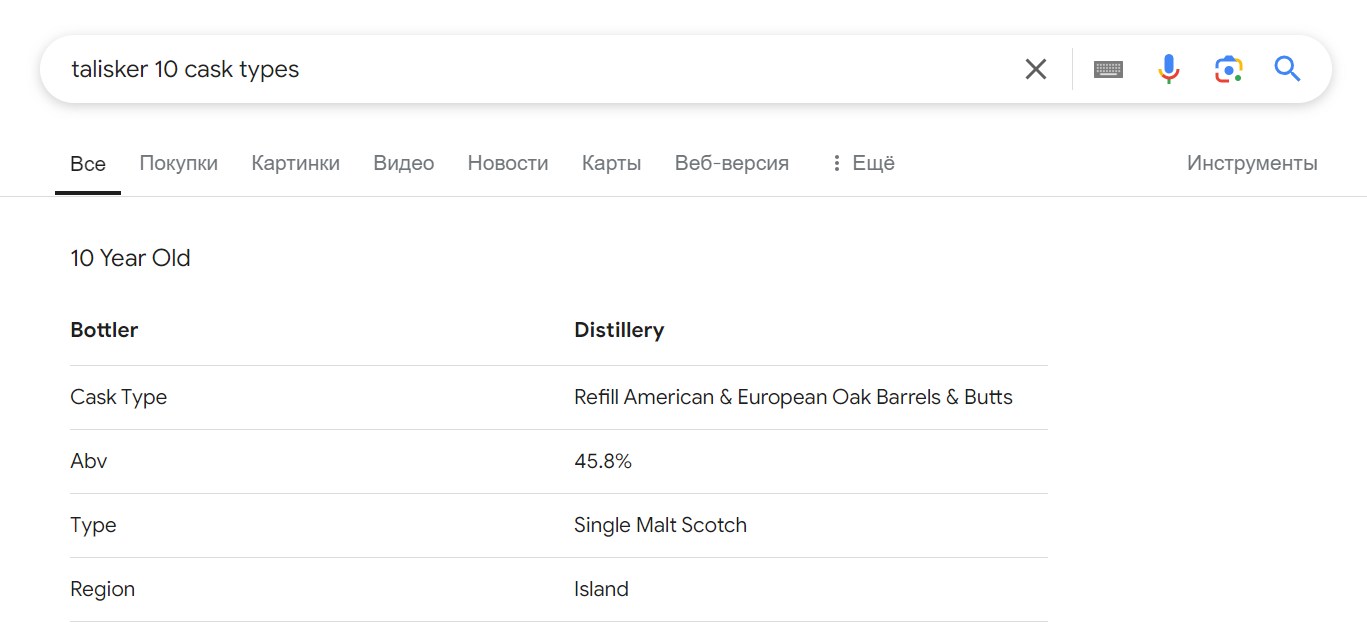Switch to the Покупки tab
This screenshot has width=1367, height=624.
tap(178, 163)
